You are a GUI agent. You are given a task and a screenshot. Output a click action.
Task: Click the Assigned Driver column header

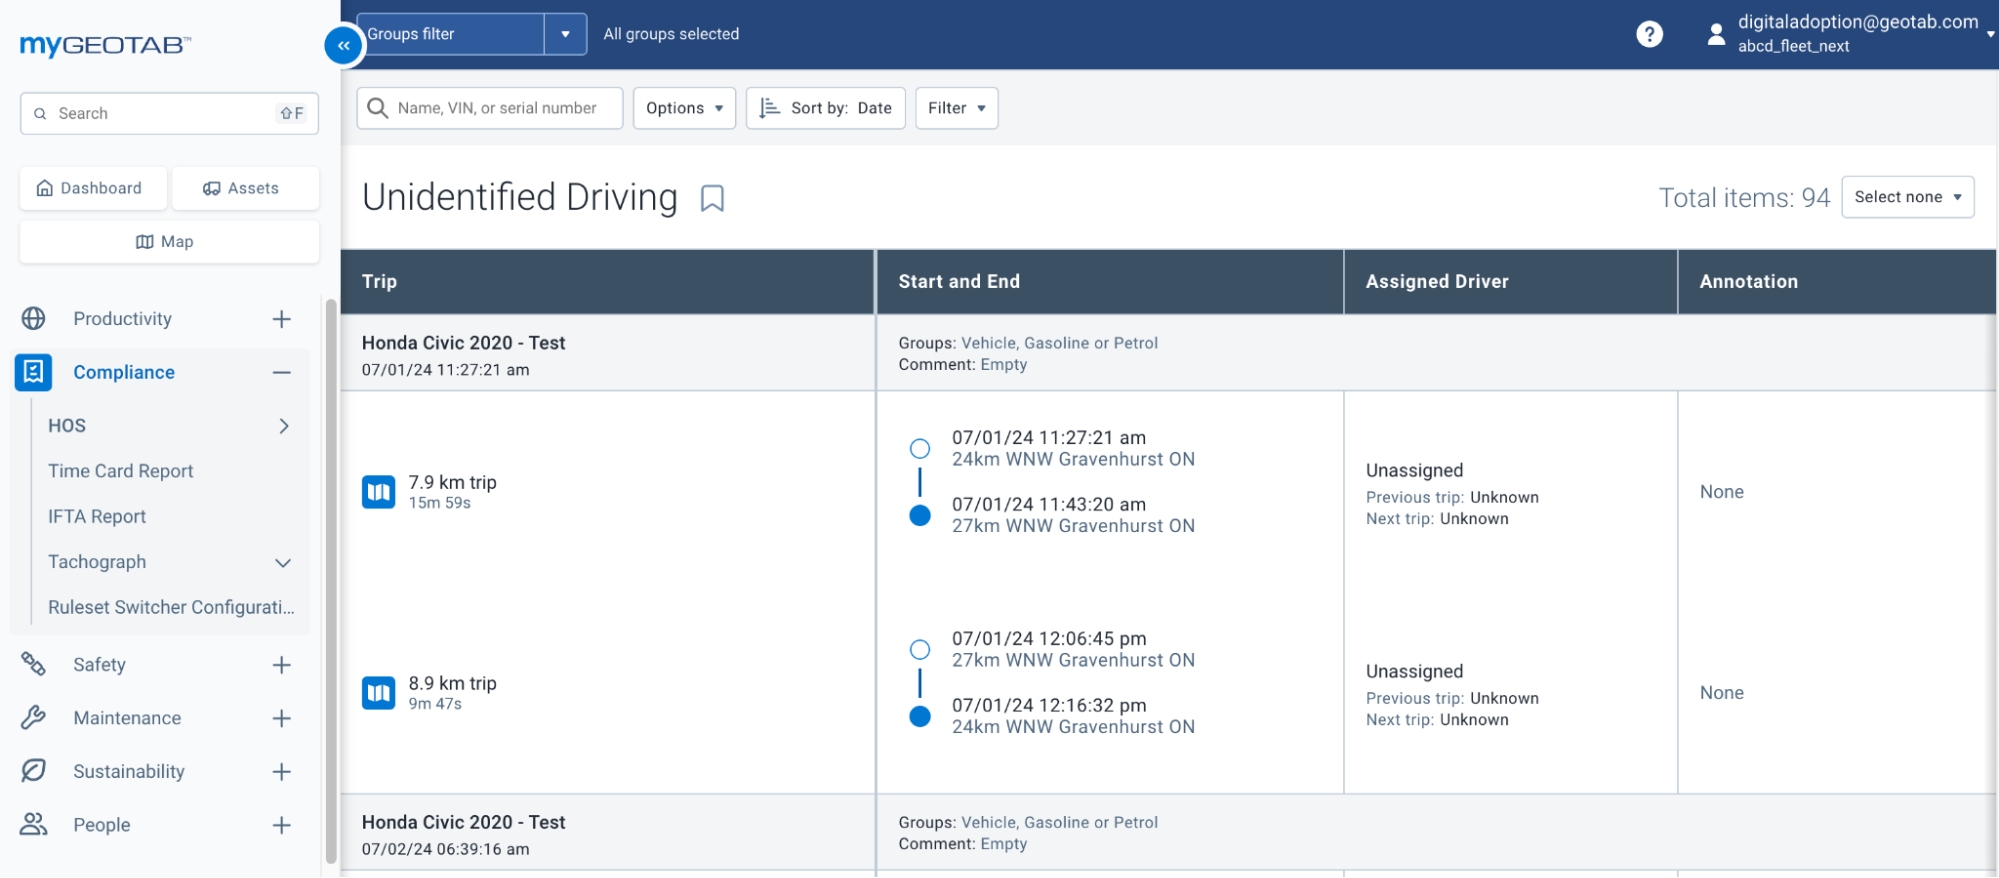point(1510,282)
